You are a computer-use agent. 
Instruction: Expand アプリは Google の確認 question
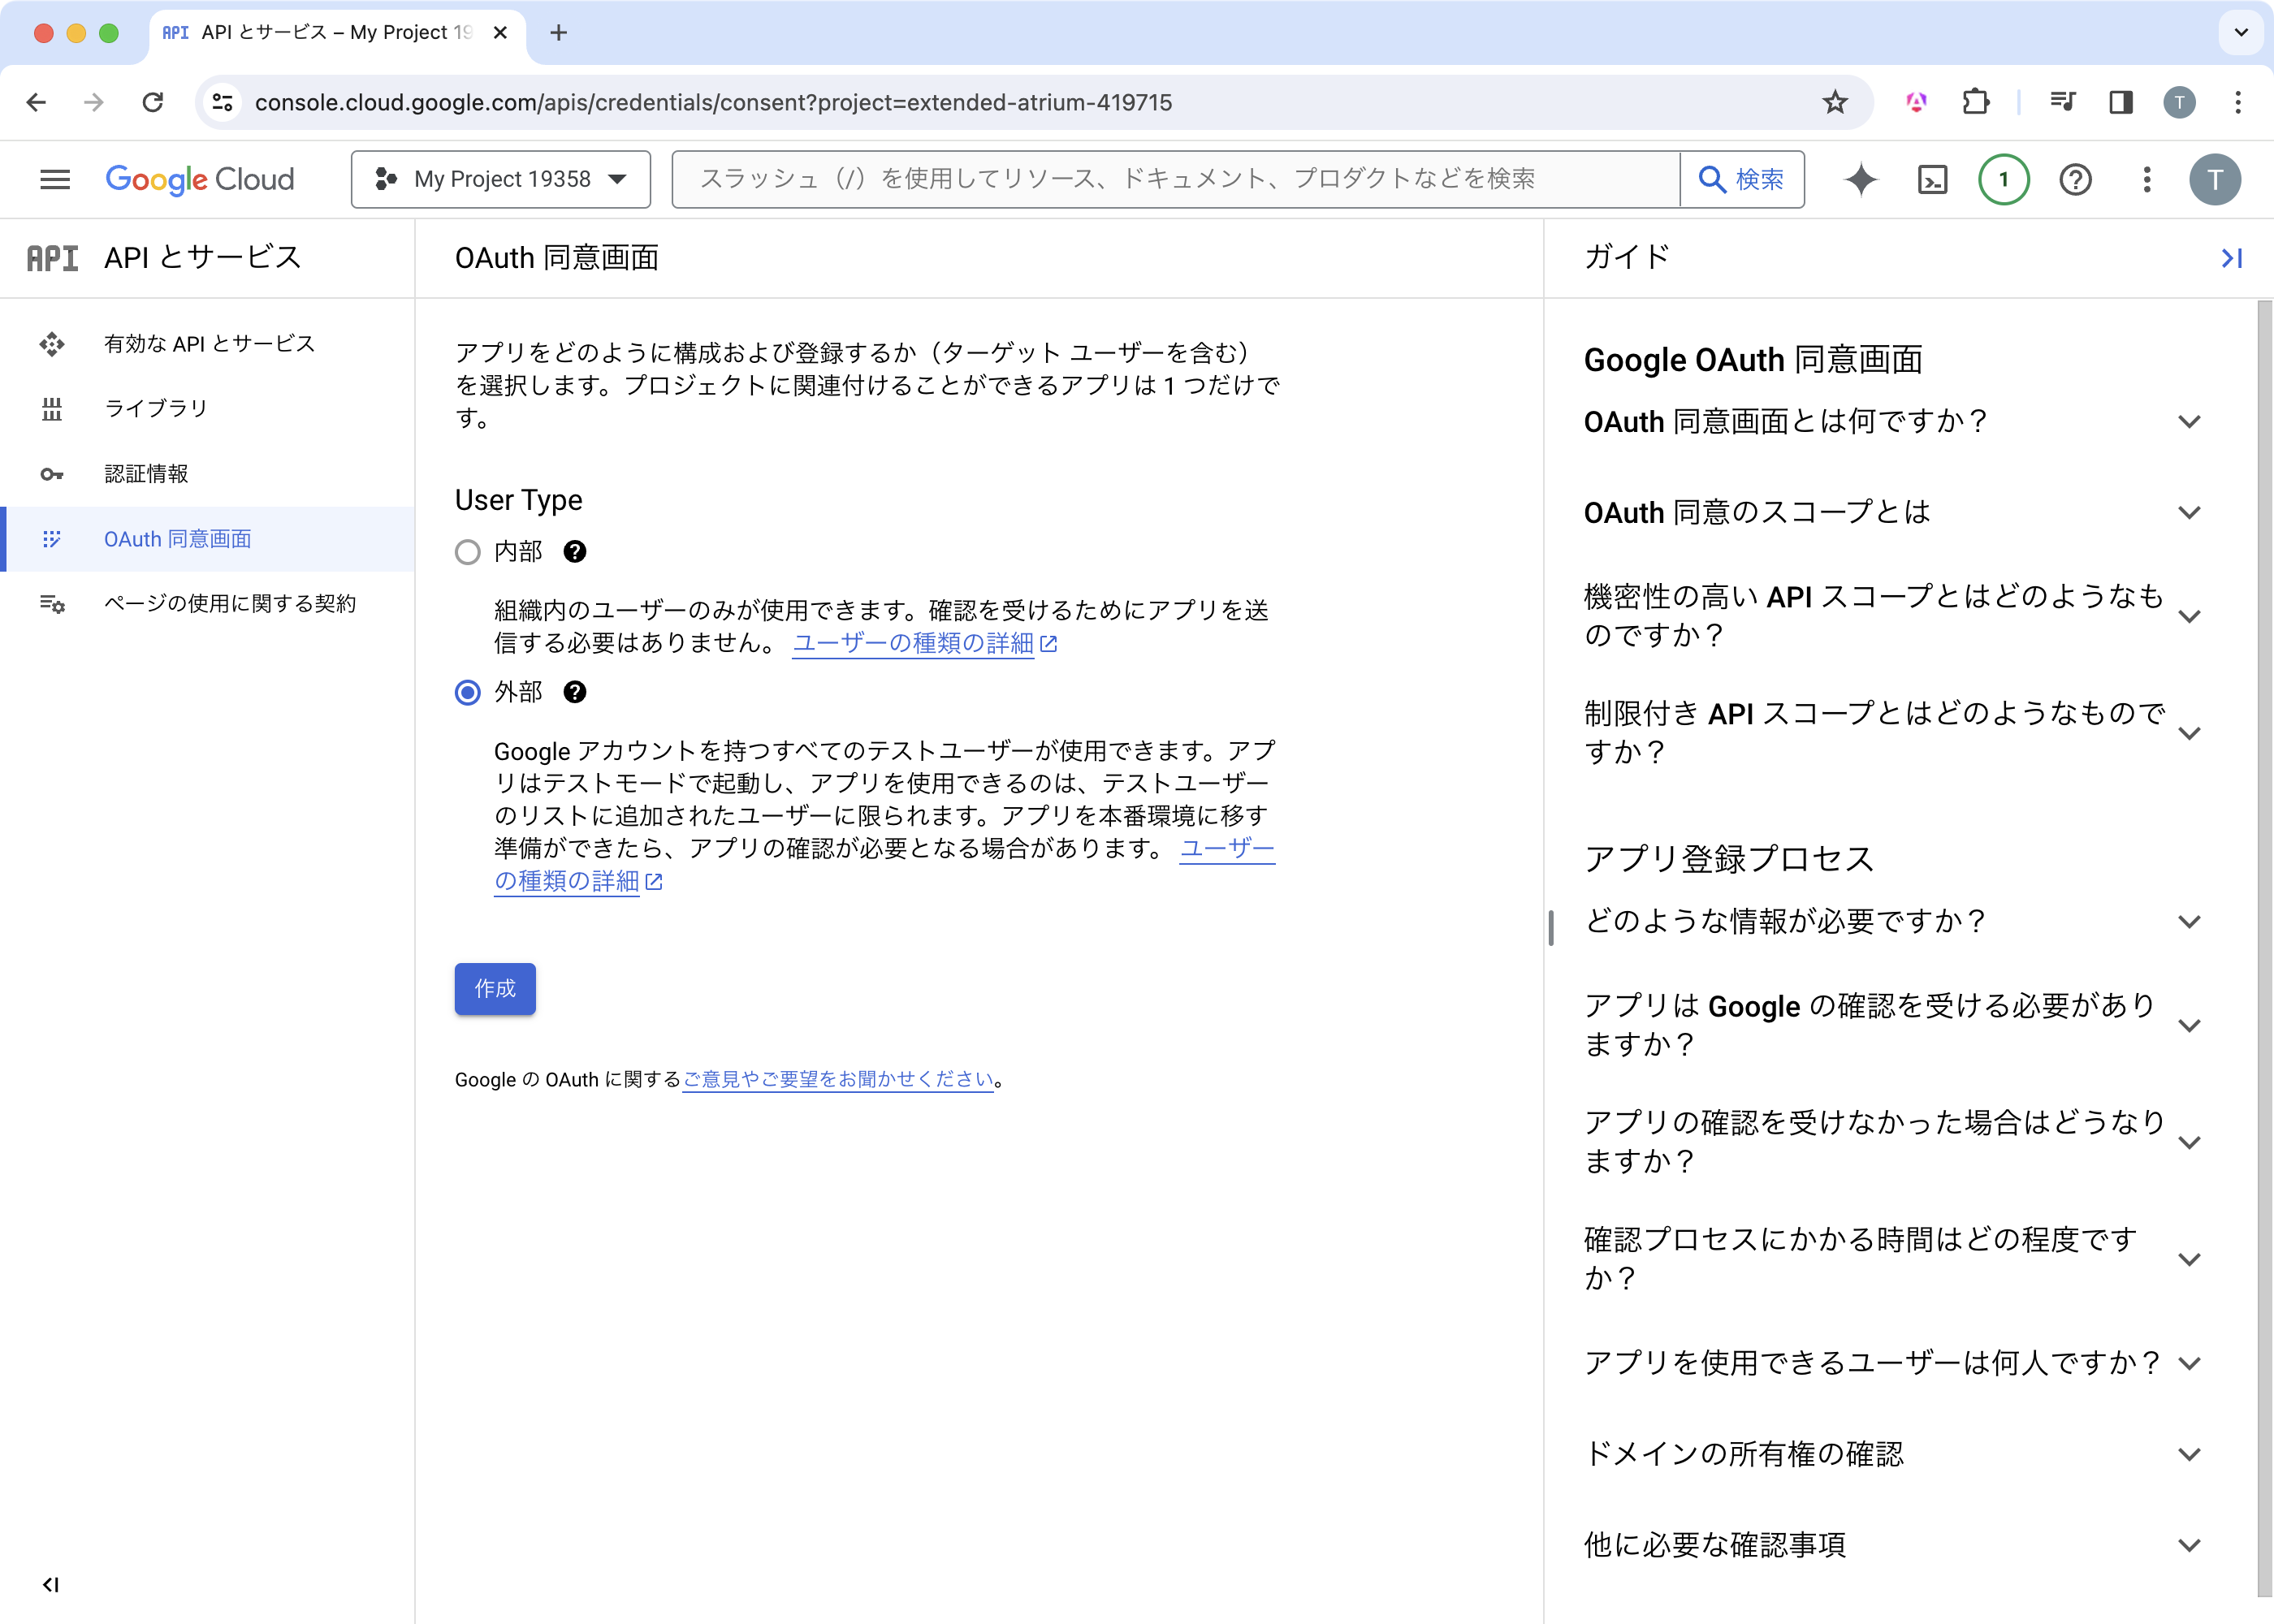point(1893,1025)
